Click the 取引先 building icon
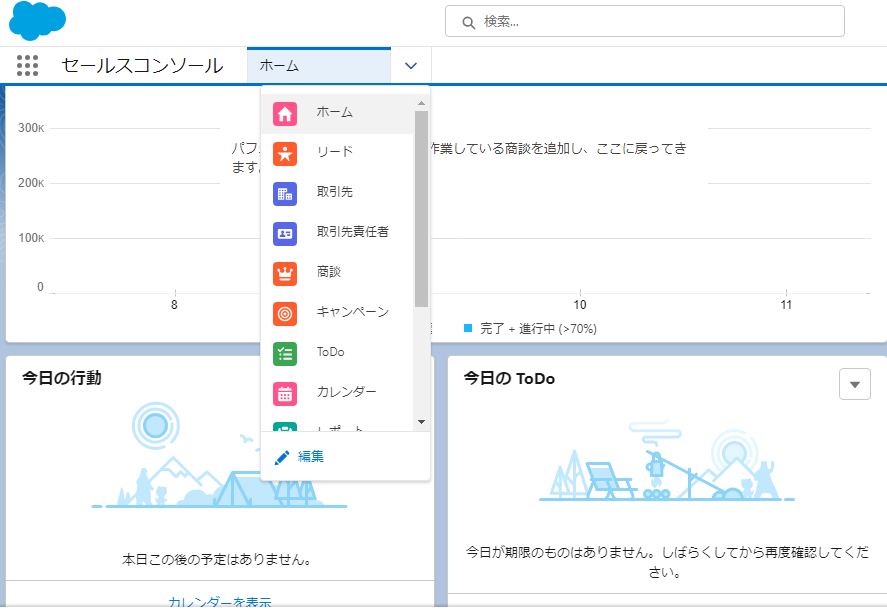This screenshot has width=887, height=610. point(285,194)
